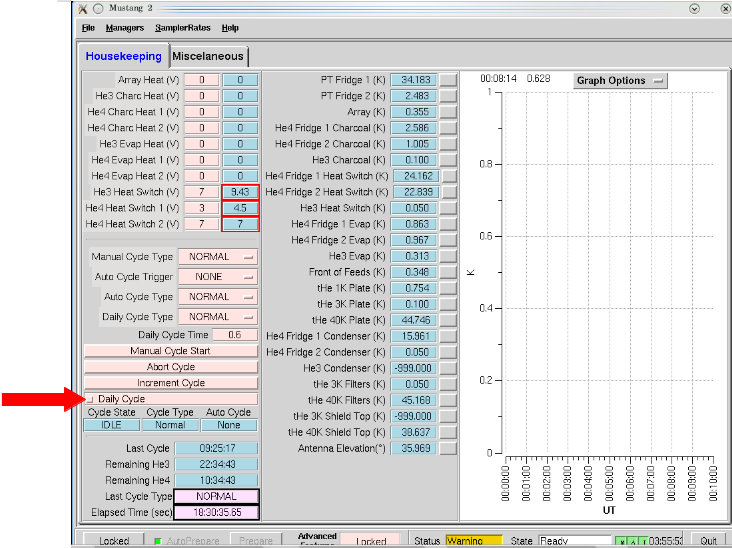732x548 pixels.
Task: Toggle graph button for Front of Feeds (K)
Action: pos(448,272)
